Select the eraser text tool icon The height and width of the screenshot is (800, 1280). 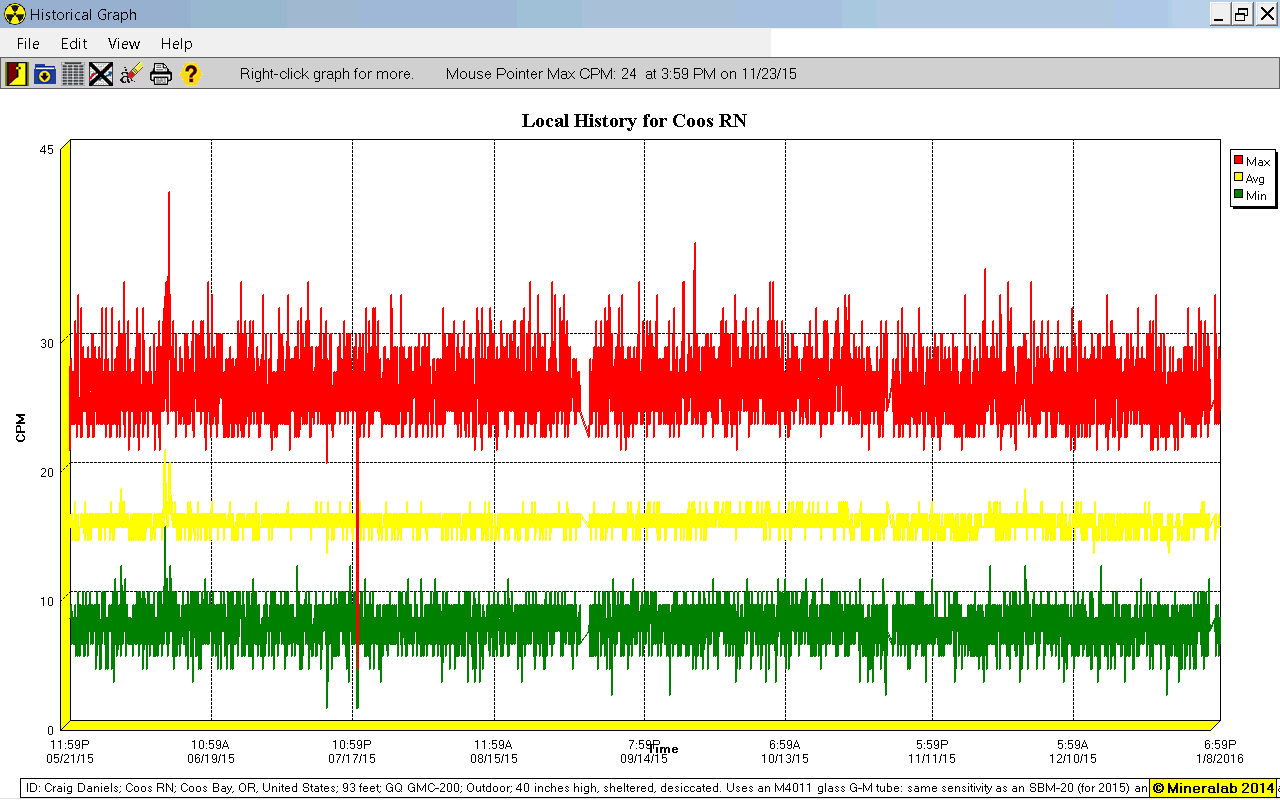[131, 74]
